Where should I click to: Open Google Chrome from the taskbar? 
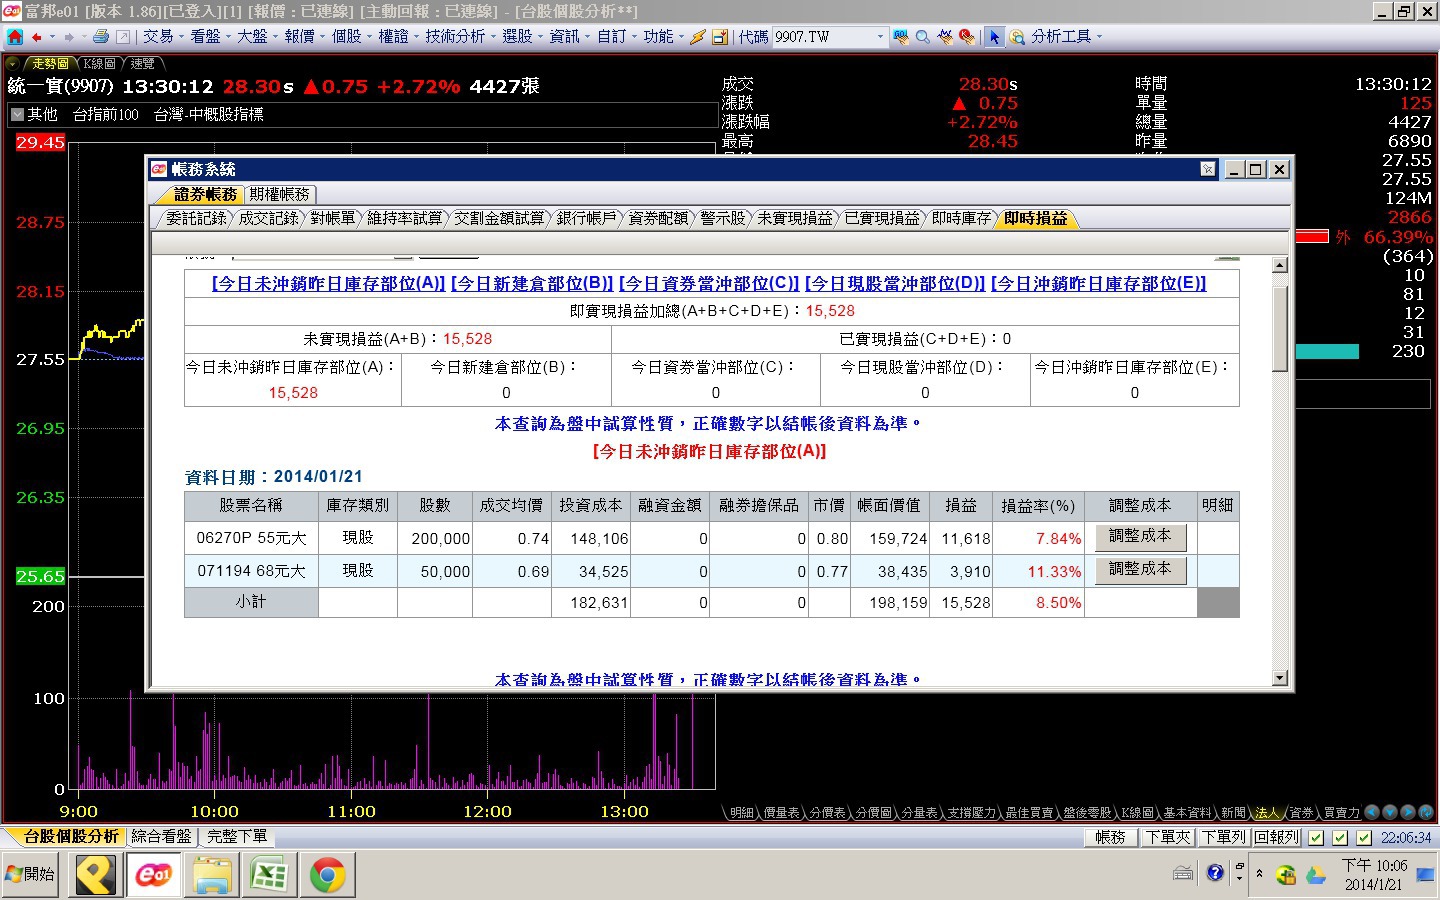click(x=327, y=875)
